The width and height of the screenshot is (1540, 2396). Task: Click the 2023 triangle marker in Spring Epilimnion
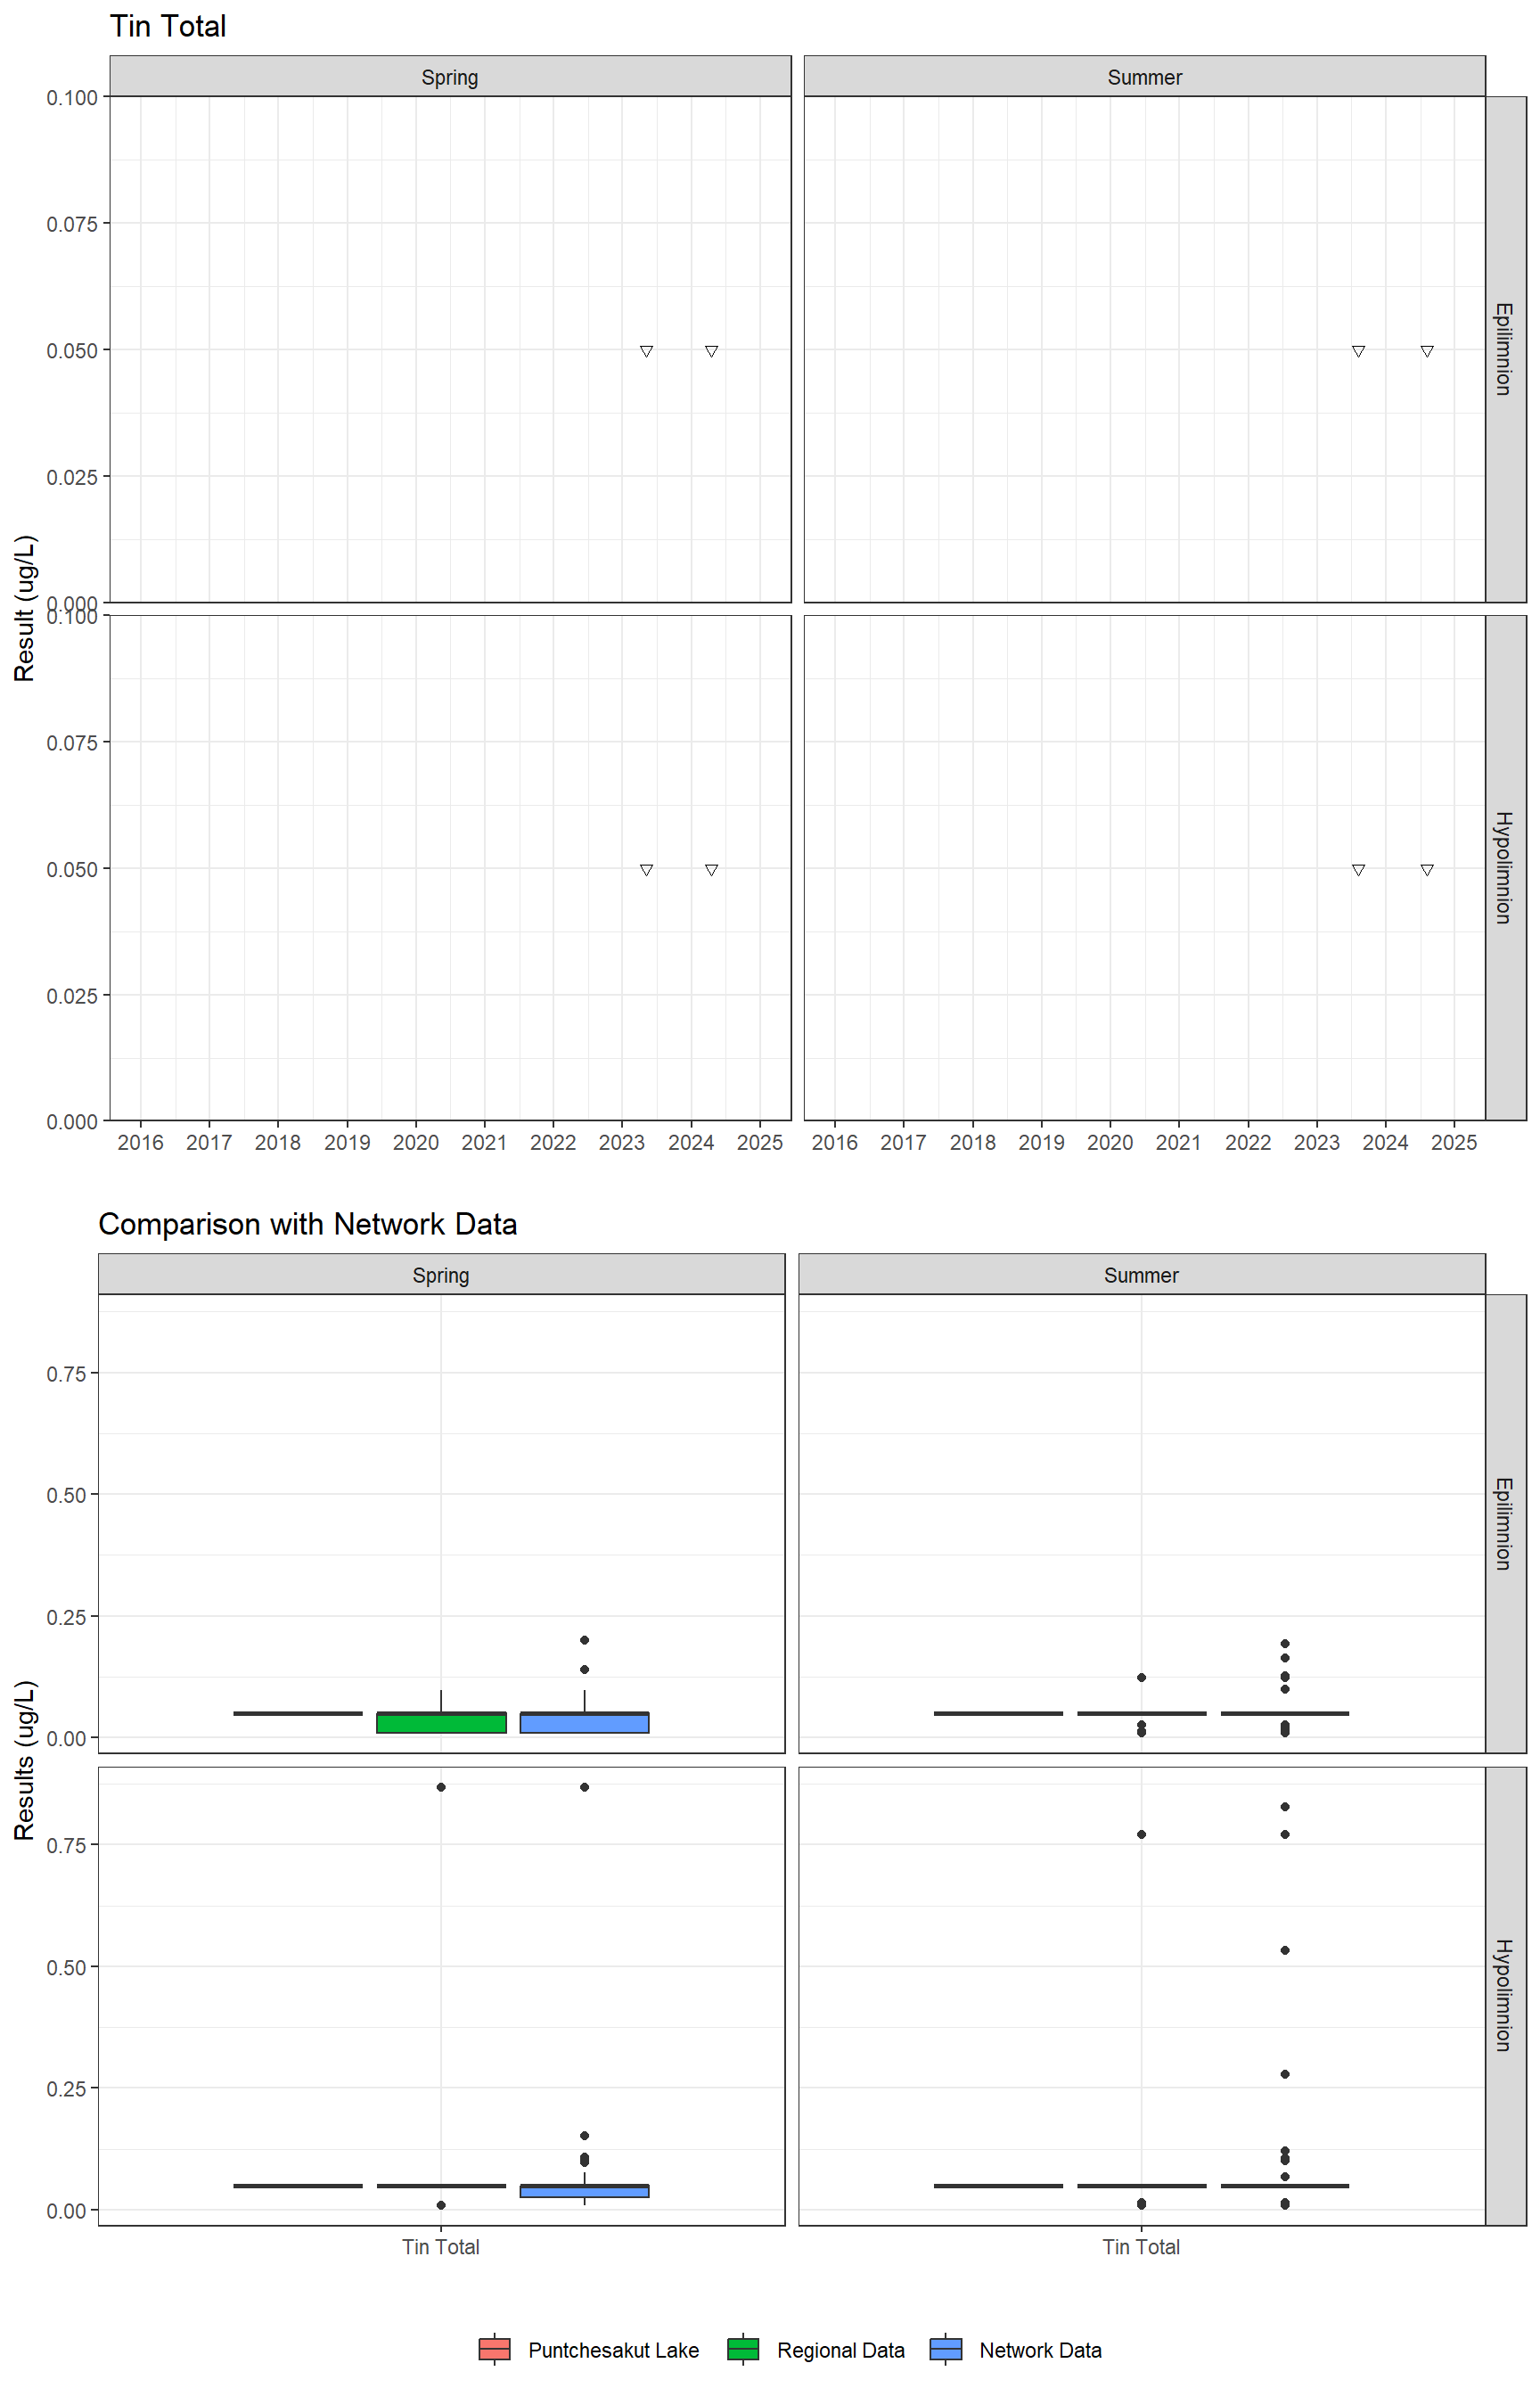(646, 351)
